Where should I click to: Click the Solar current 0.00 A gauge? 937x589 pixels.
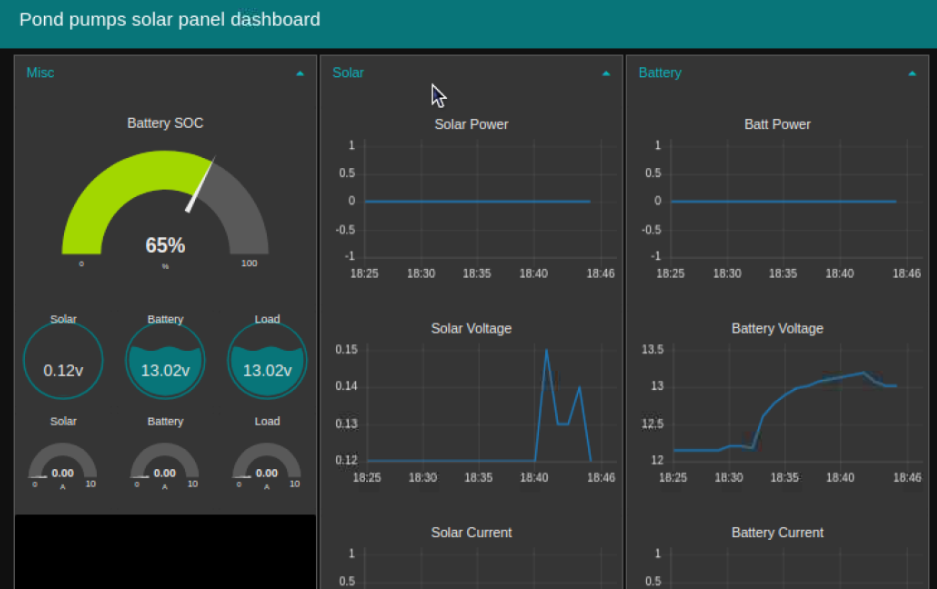pos(63,466)
